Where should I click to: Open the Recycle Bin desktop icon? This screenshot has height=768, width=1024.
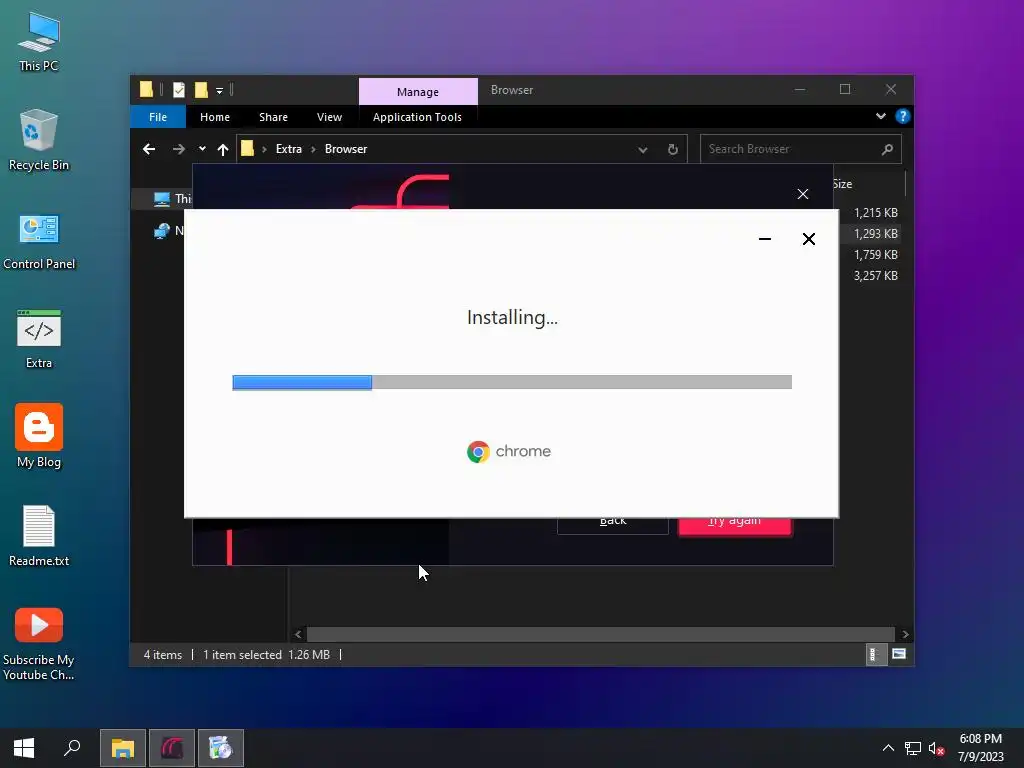tap(39, 140)
